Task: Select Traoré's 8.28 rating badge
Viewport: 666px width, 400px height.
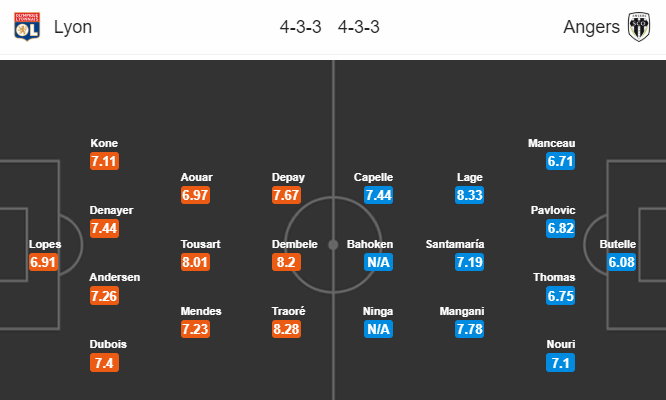Action: pos(288,330)
